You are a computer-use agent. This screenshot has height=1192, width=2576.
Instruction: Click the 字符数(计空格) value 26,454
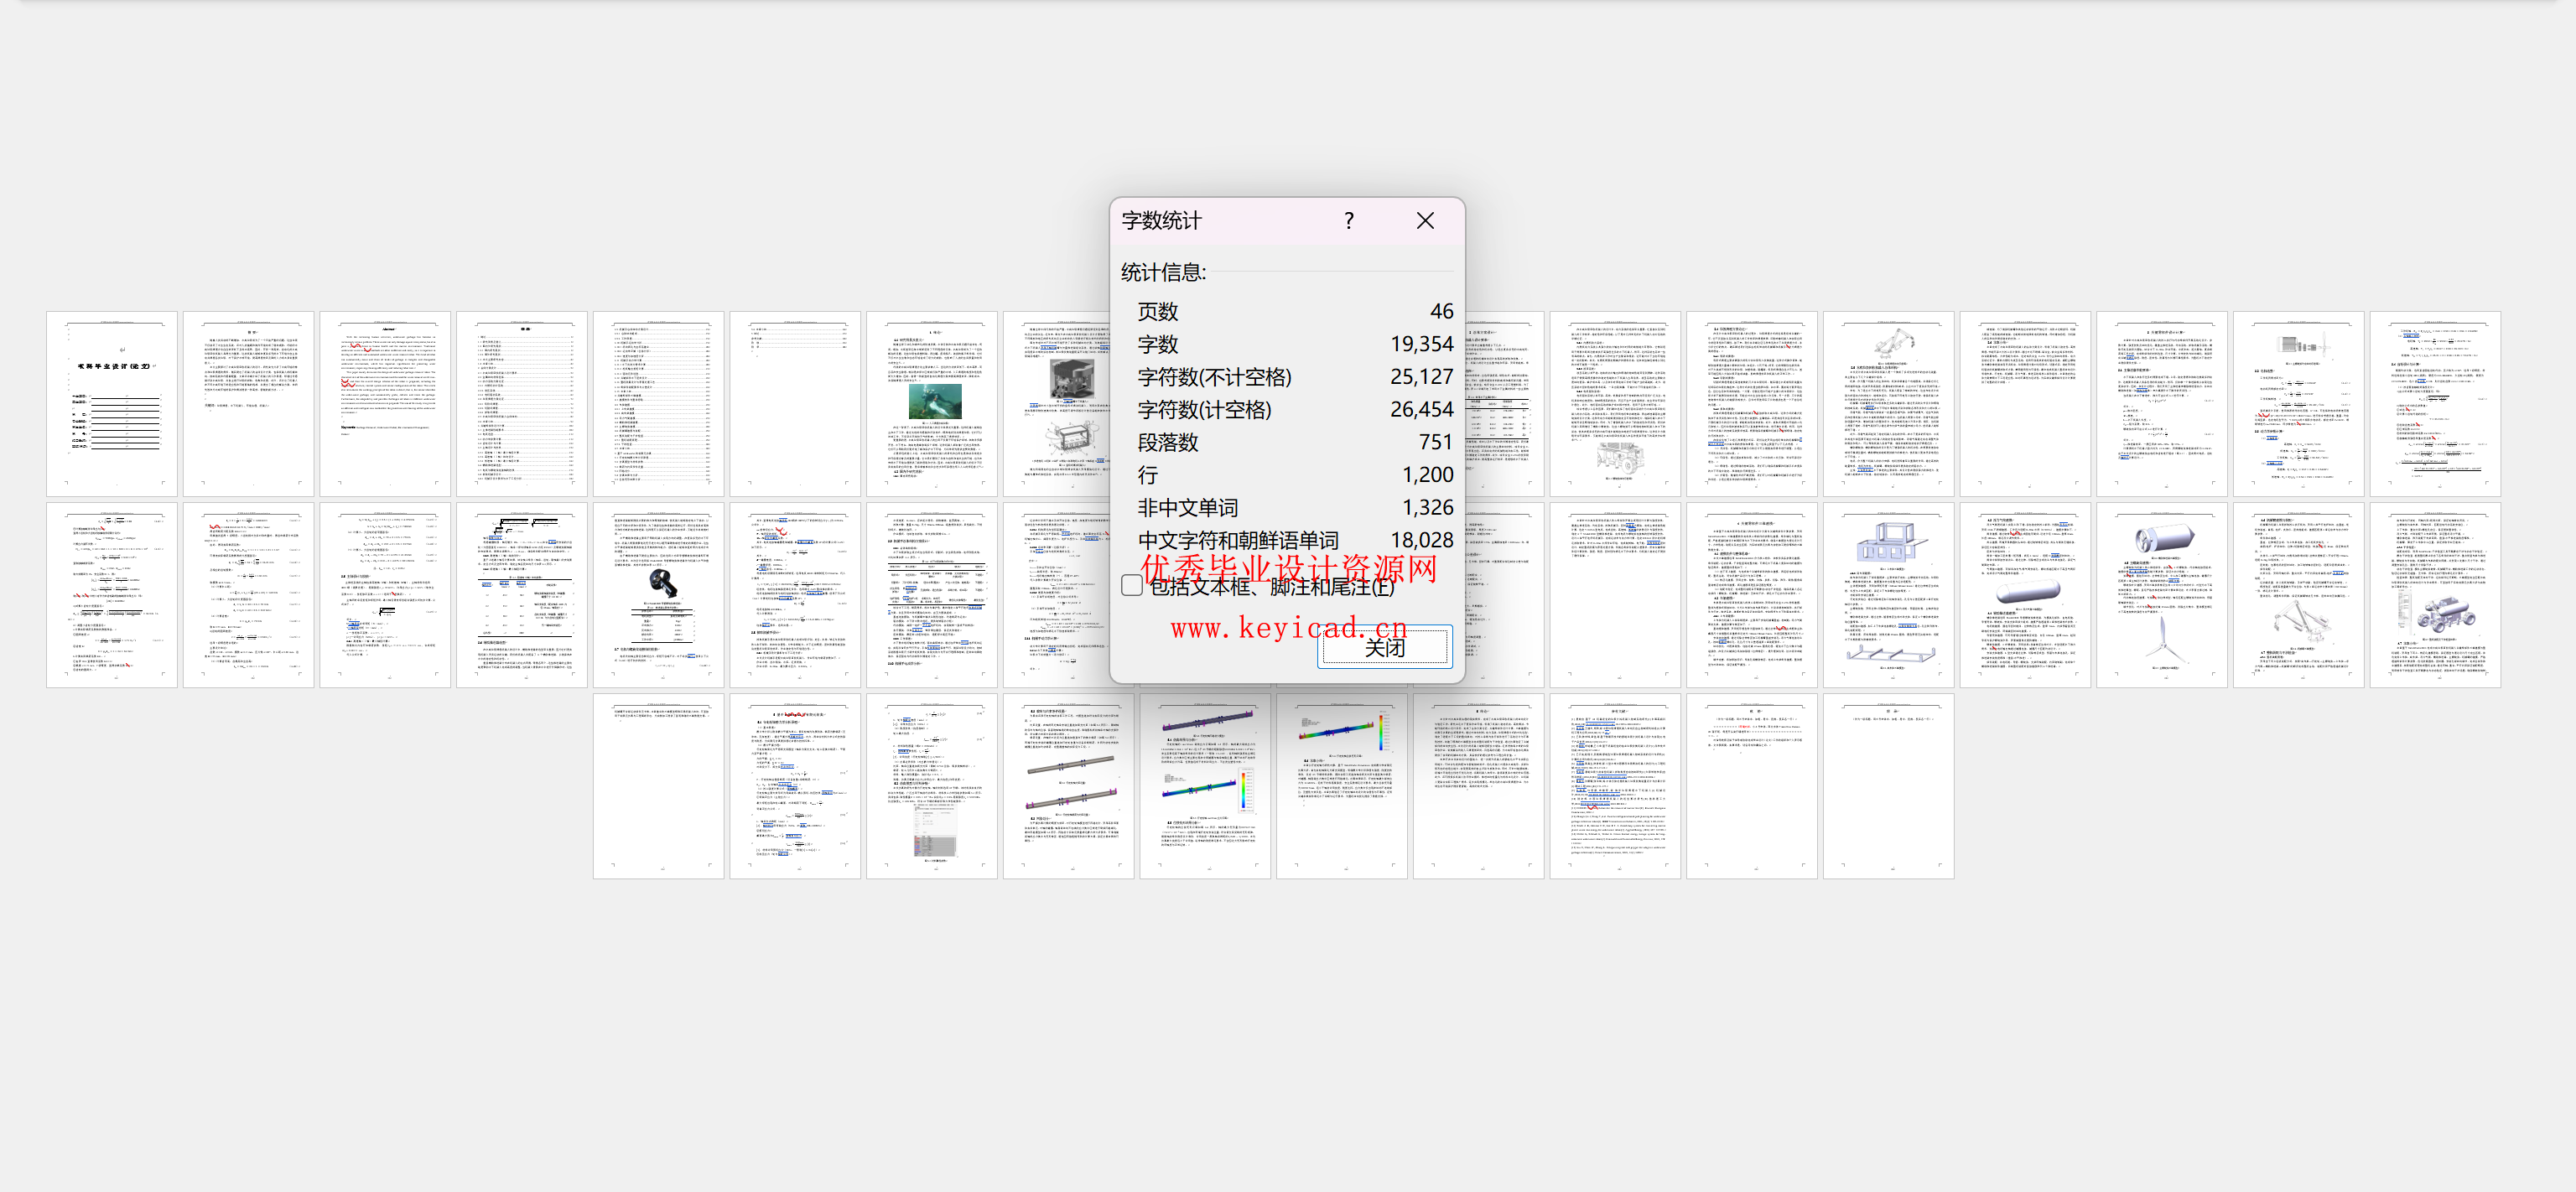pos(1421,409)
